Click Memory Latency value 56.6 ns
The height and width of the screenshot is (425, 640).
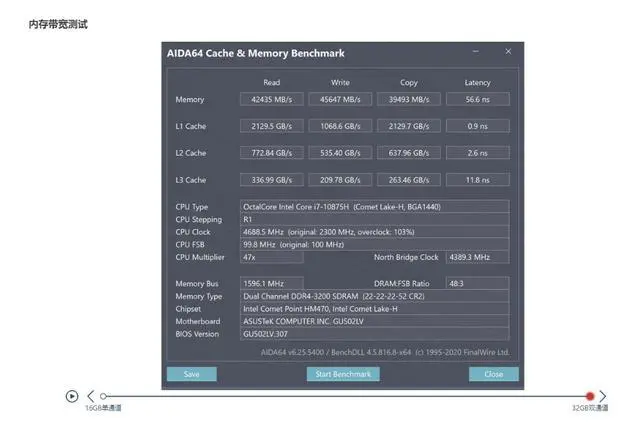coord(478,99)
